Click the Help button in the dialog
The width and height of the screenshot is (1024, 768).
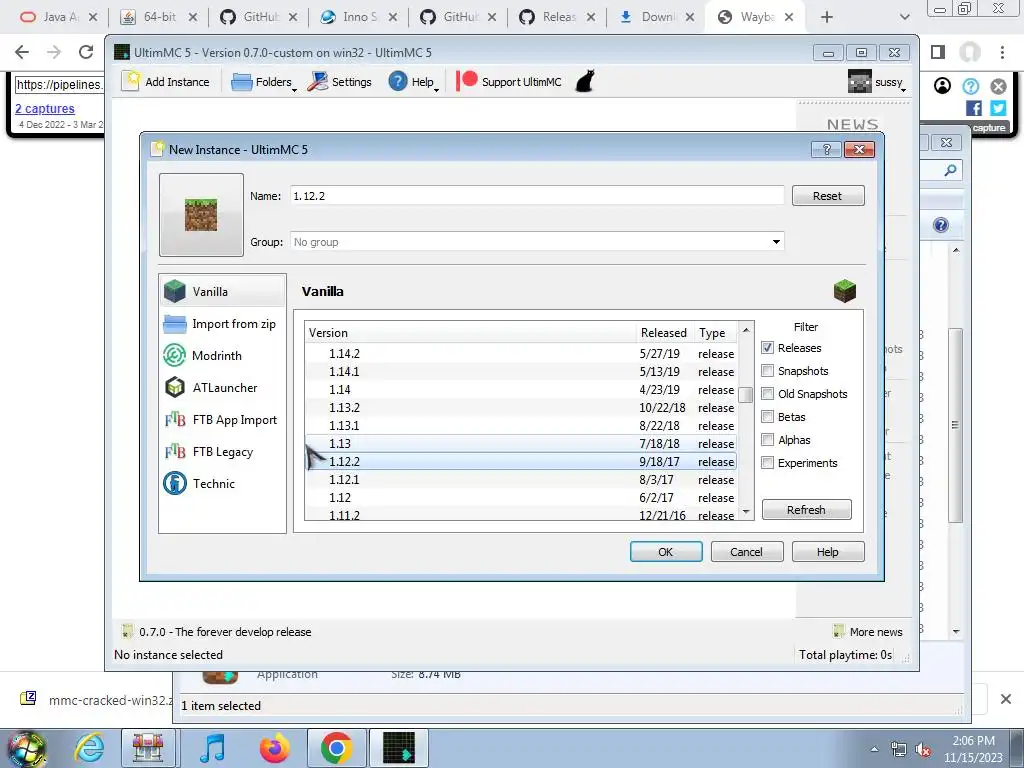827,552
